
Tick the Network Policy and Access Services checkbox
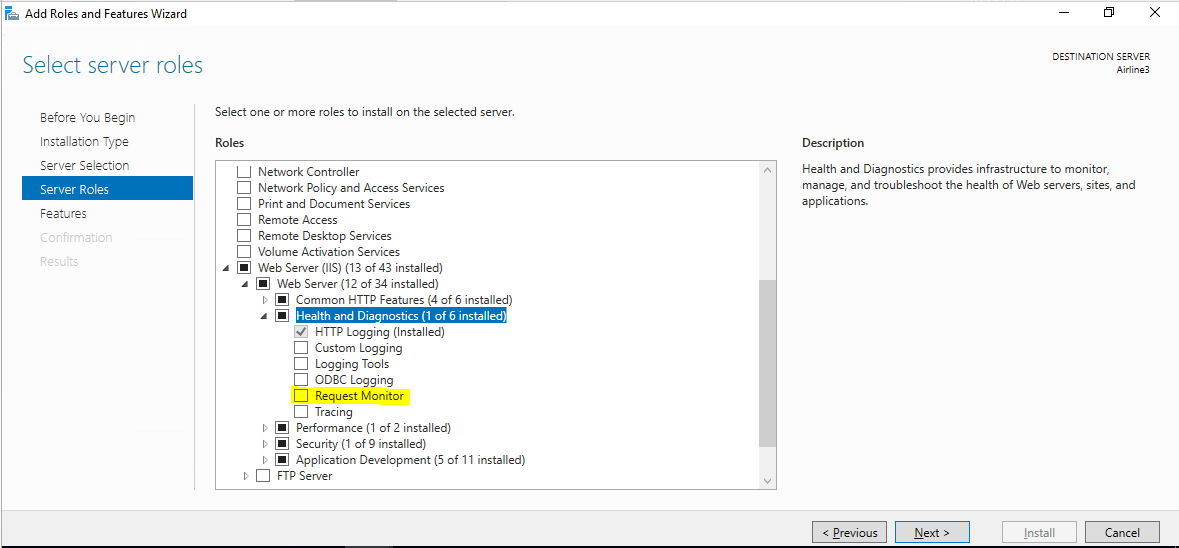tap(244, 188)
